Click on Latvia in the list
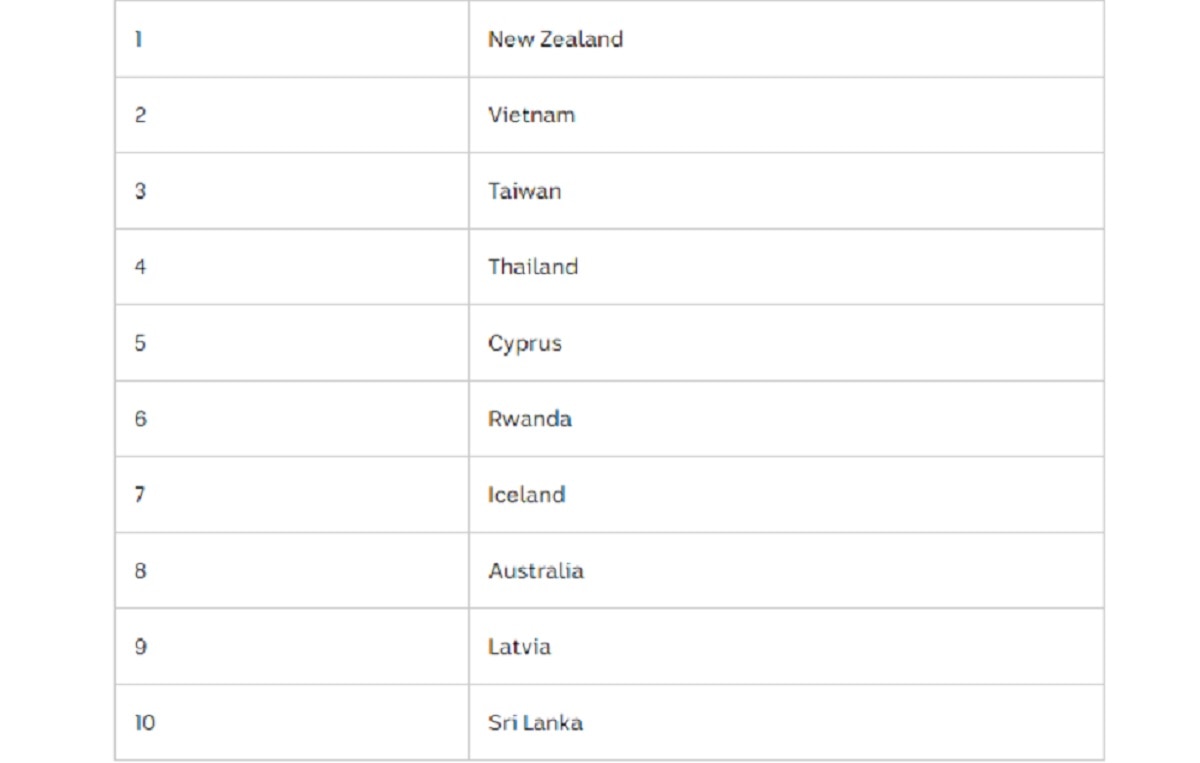 pos(519,647)
